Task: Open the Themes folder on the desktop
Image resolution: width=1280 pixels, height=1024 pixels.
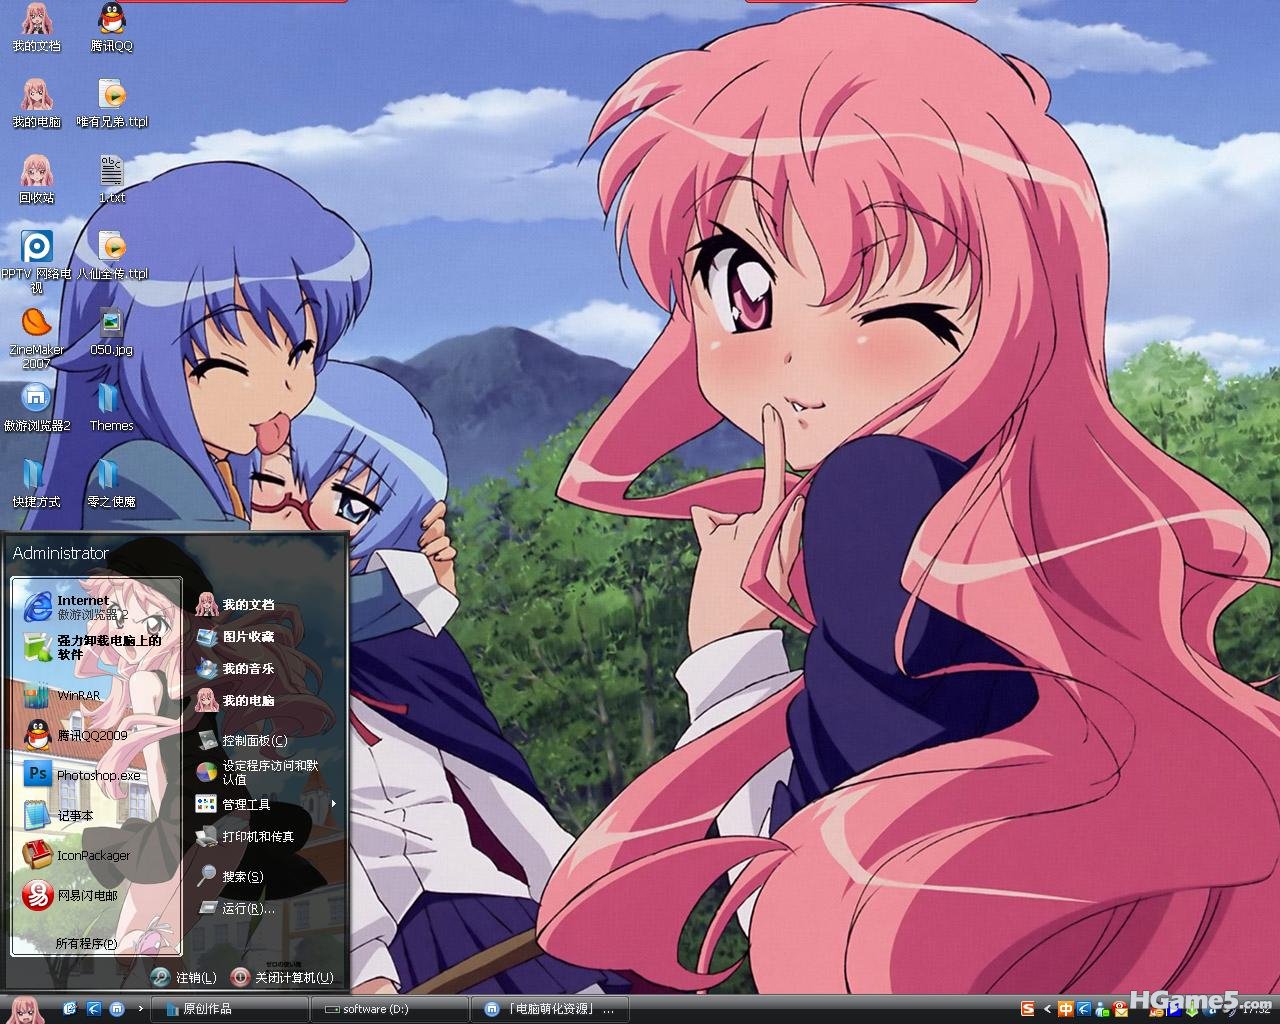Action: tap(112, 407)
